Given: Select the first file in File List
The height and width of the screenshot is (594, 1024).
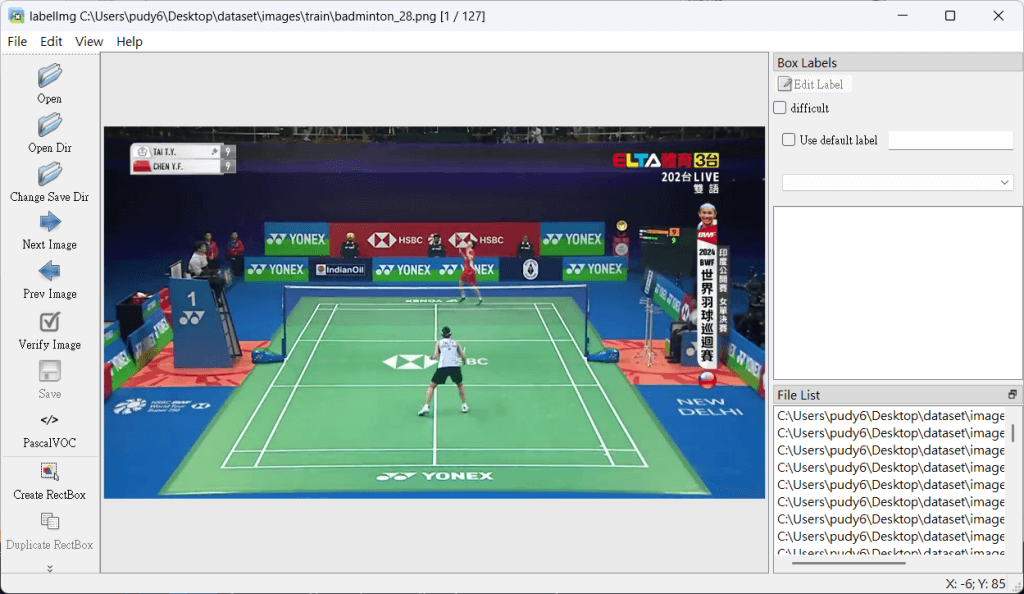Looking at the screenshot, I should pos(890,416).
